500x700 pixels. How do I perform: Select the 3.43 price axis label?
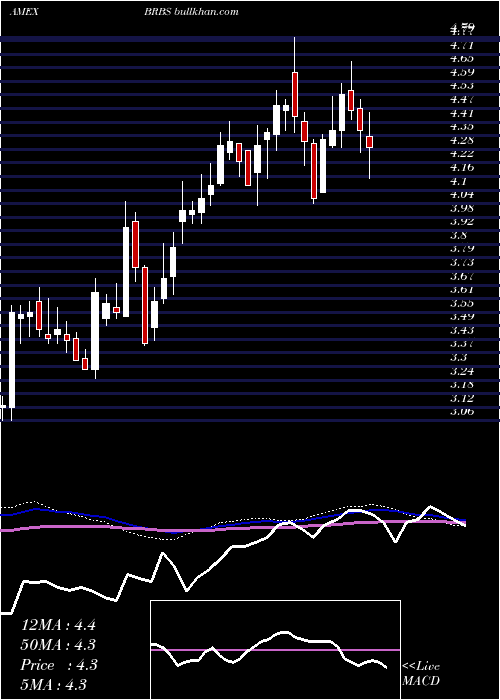462,330
